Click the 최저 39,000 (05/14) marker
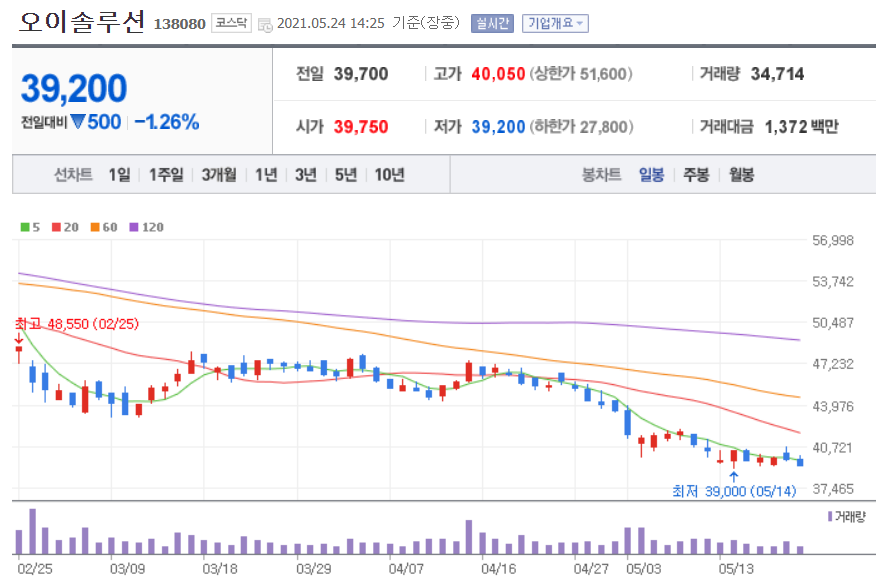Image resolution: width=876 pixels, height=586 pixels. [734, 491]
